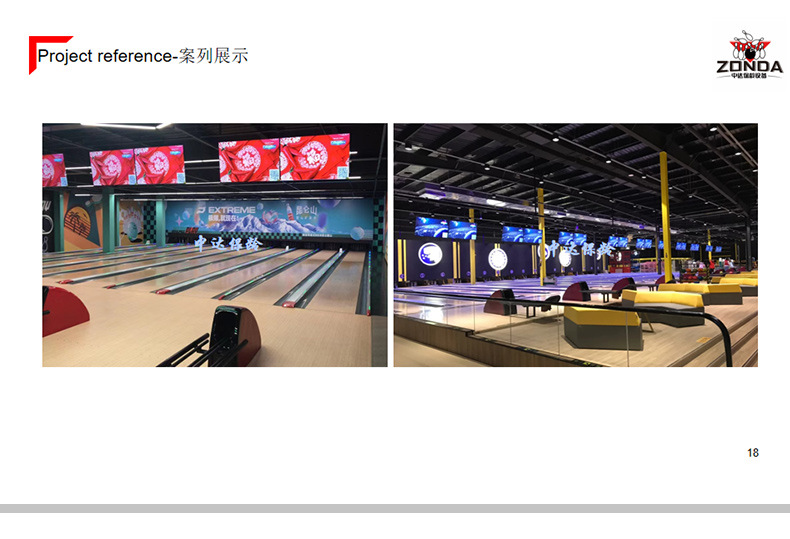The height and width of the screenshot is (539, 790).
Task: Click the Chinese subtitle under ZONDA logo
Action: (749, 76)
